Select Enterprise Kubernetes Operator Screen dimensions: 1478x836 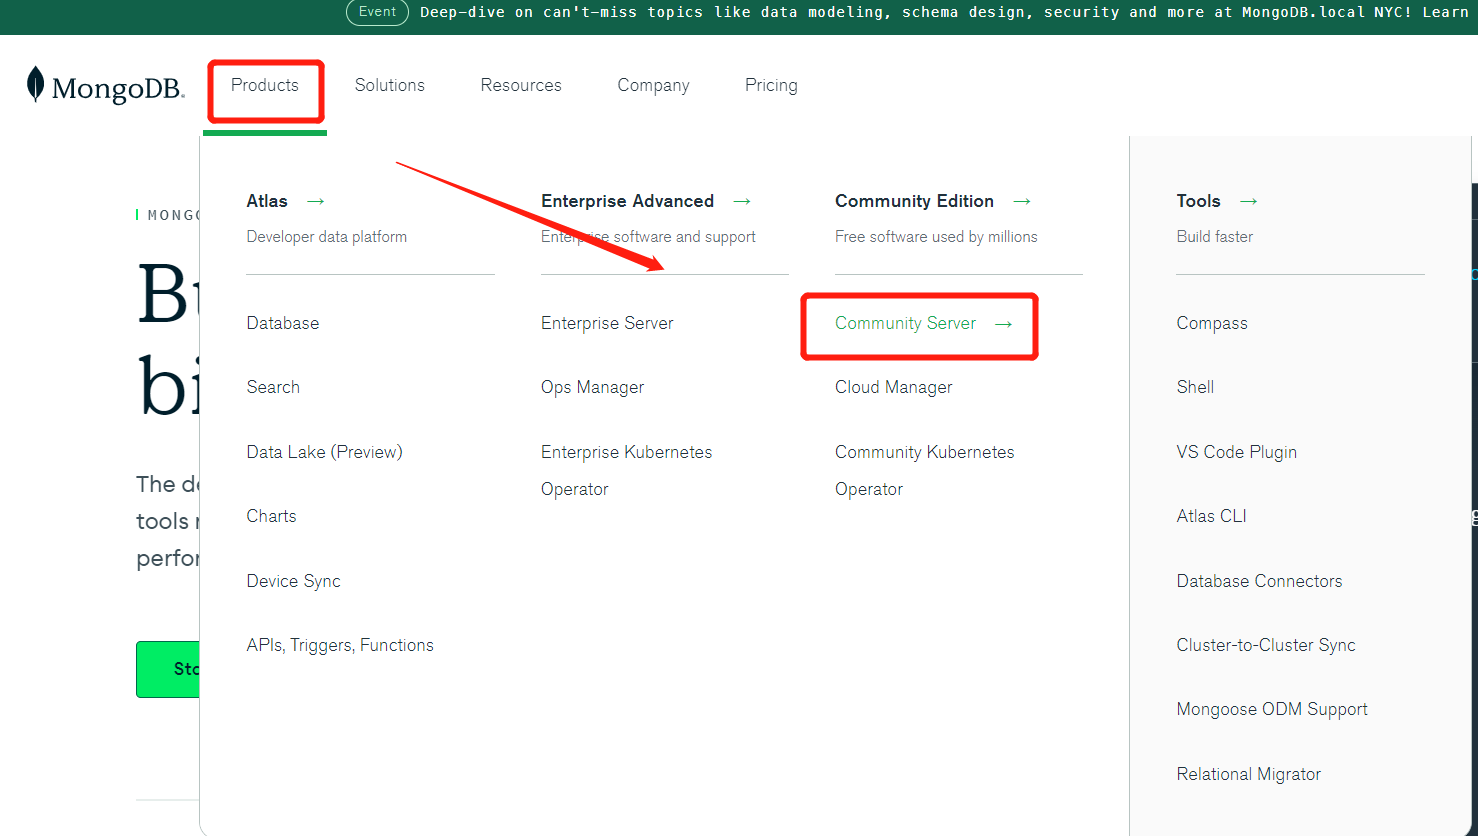pyautogui.click(x=626, y=470)
